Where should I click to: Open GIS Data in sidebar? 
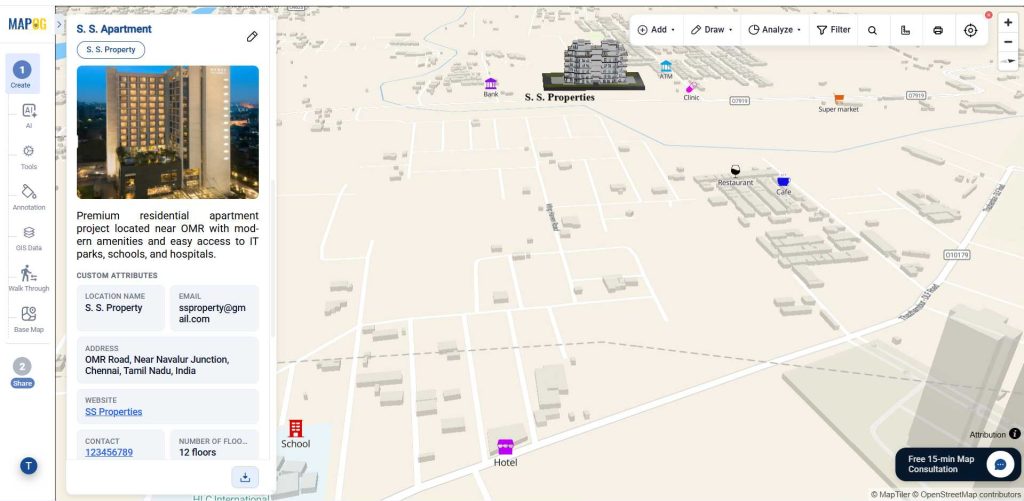coord(29,238)
